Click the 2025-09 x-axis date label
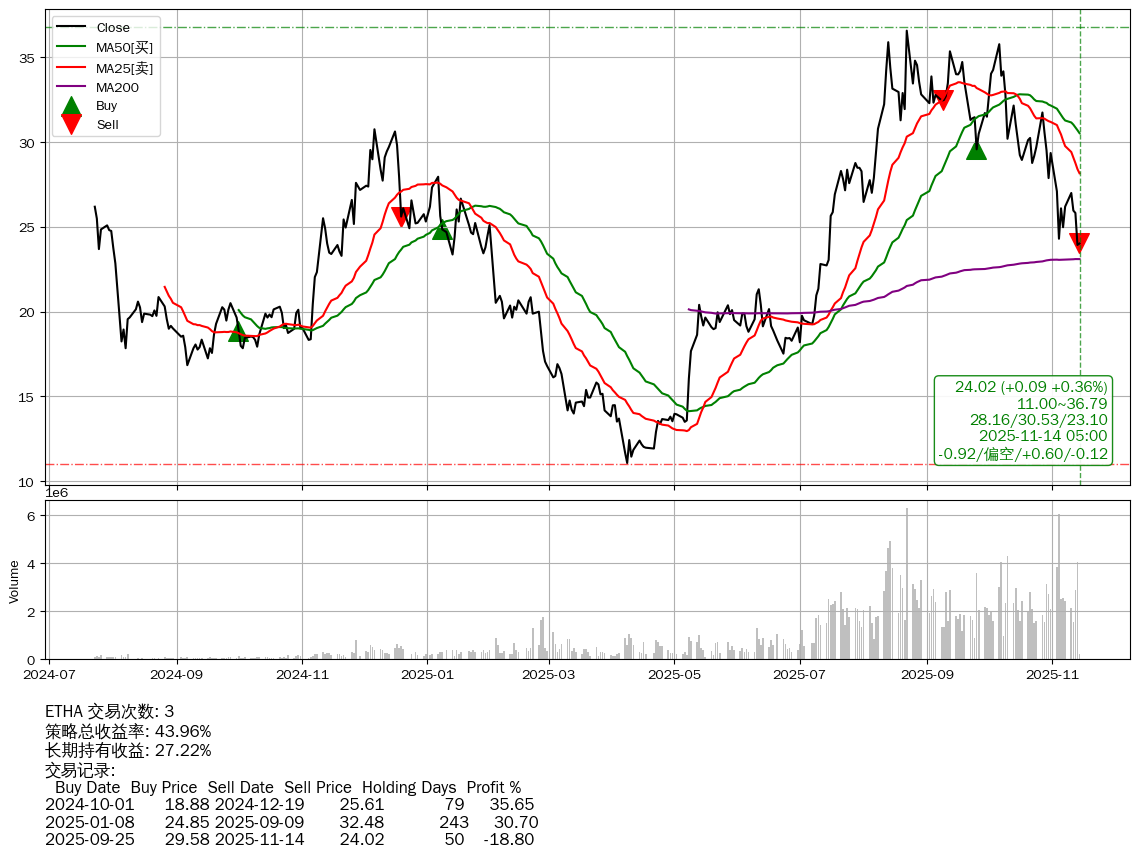The width and height of the screenshot is (1139, 857). 926,674
